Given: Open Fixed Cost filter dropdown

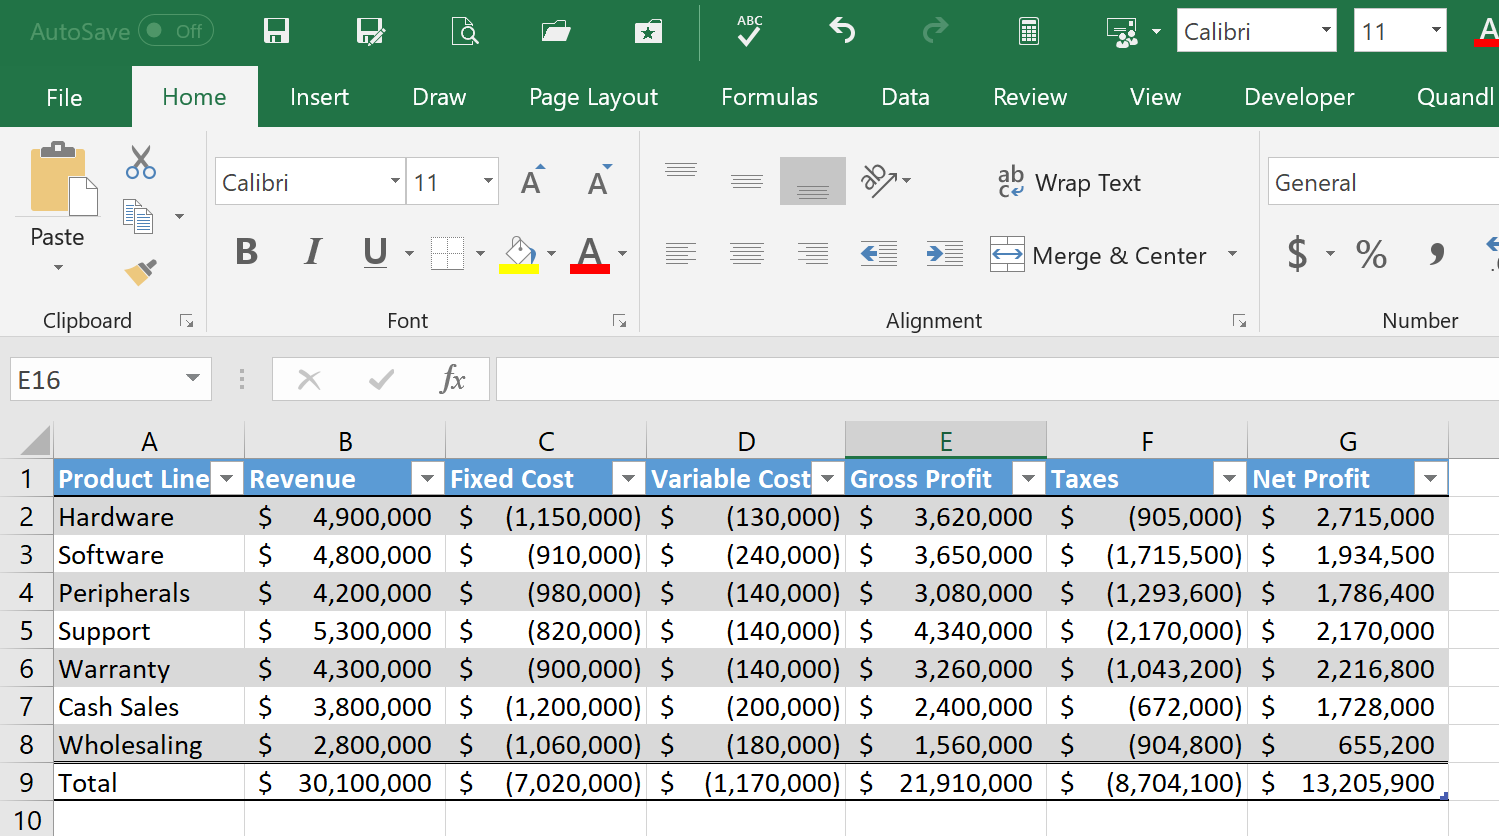Looking at the screenshot, I should pyautogui.click(x=628, y=479).
